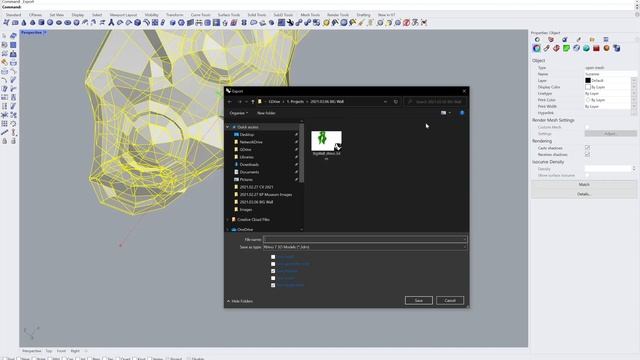Click the search box in Export dialog
The width and height of the screenshot is (640, 360).
point(436,102)
